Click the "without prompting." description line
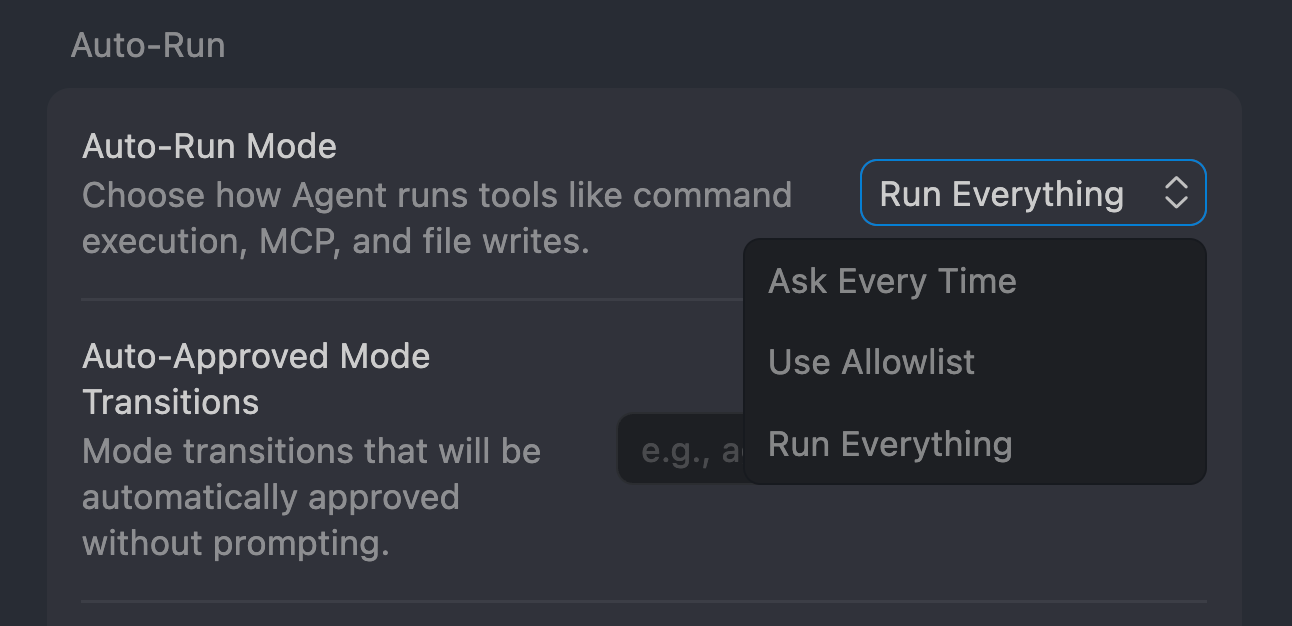Screen dimensions: 1292x626 235,544
